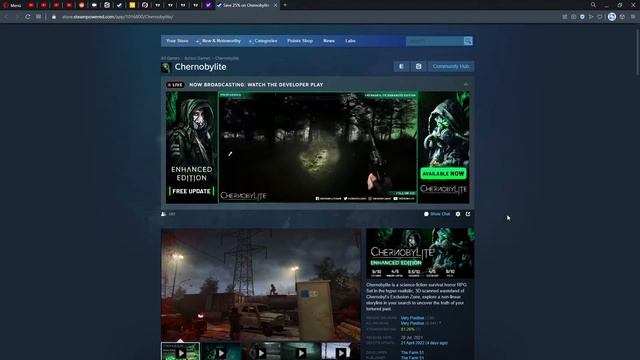Click the live developer broadcast video
Image resolution: width=640 pixels, height=360 pixels.
318,147
